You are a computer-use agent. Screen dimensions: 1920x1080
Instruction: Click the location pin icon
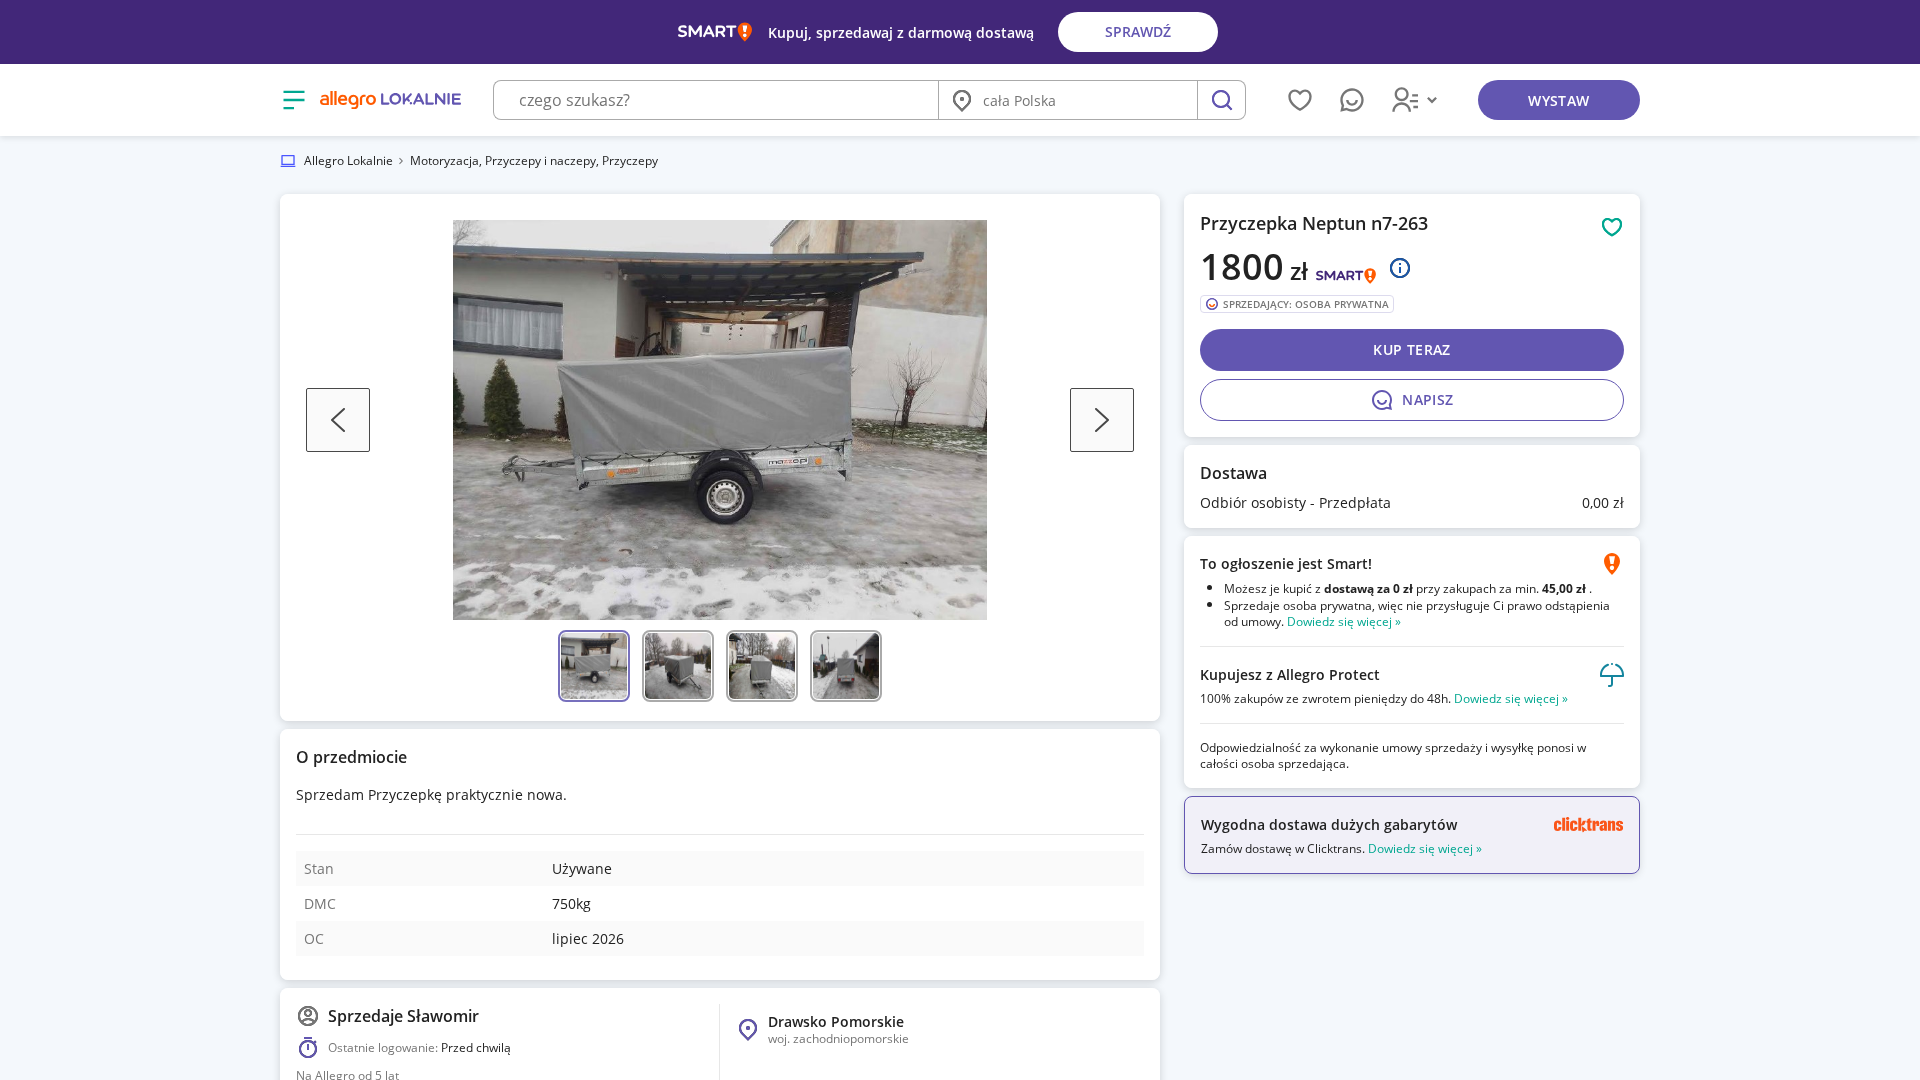tap(961, 100)
